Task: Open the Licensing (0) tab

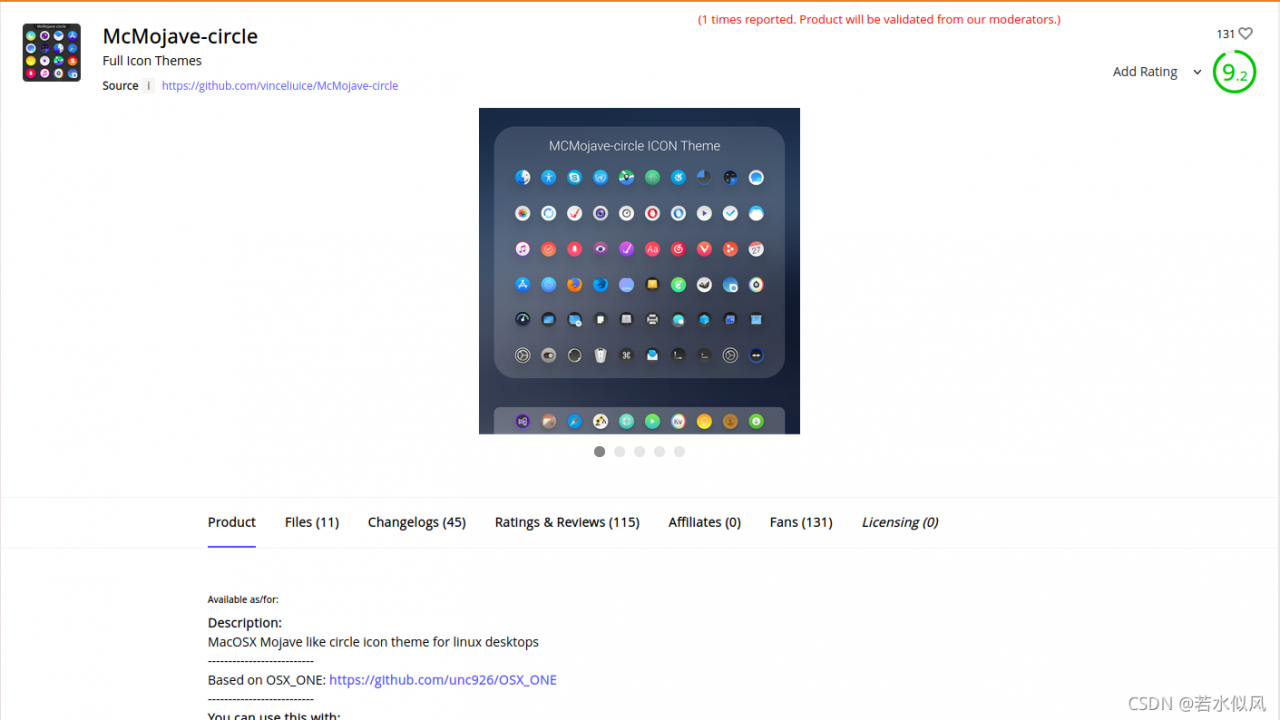Action: 900,522
